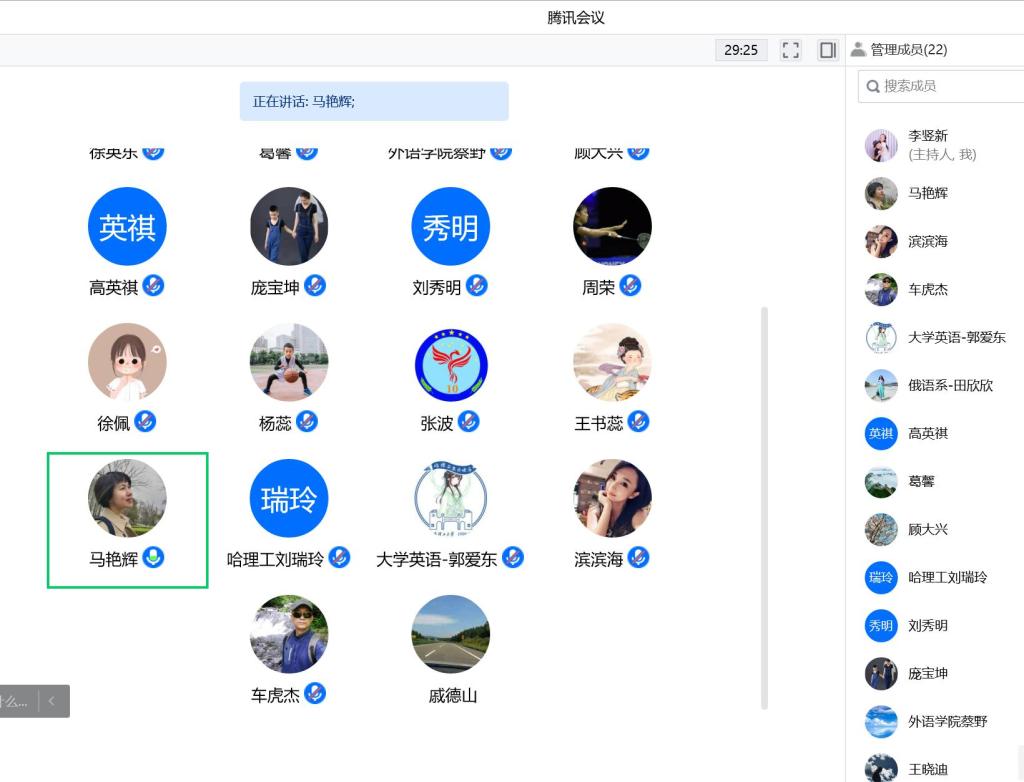The width and height of the screenshot is (1024, 782).
Task: Expand the collapsed panel with the left chevron
Action: point(52,701)
